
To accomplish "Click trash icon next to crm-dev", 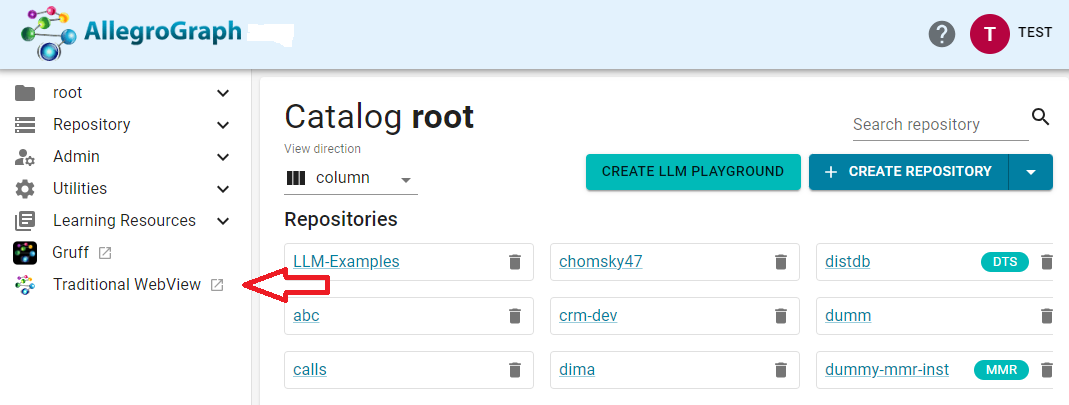I will (x=781, y=316).
